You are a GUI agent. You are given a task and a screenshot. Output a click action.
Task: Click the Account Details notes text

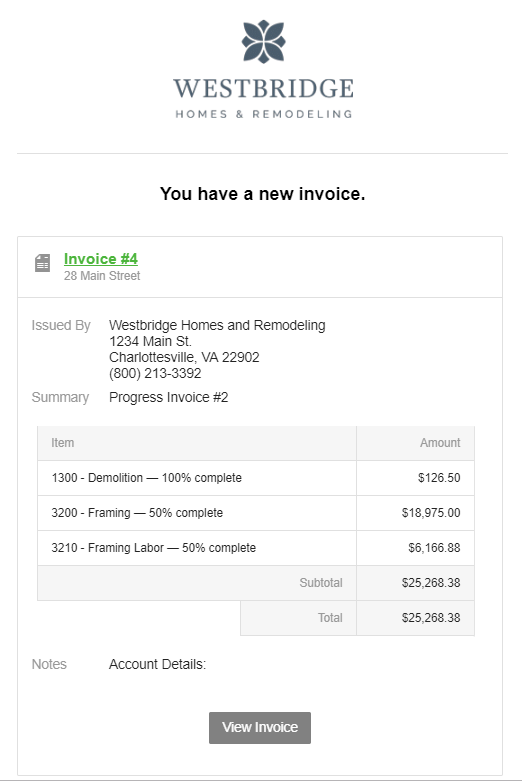click(x=157, y=664)
